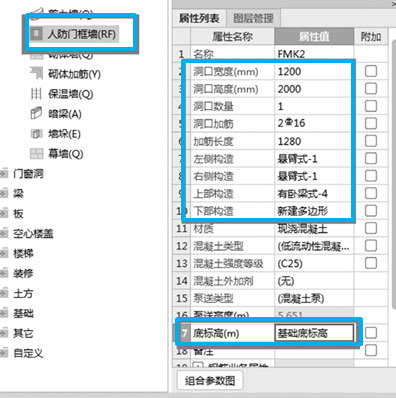Screen dimensions: 396x398
Task: Expand the 空心楼盖 group
Action: (4, 233)
